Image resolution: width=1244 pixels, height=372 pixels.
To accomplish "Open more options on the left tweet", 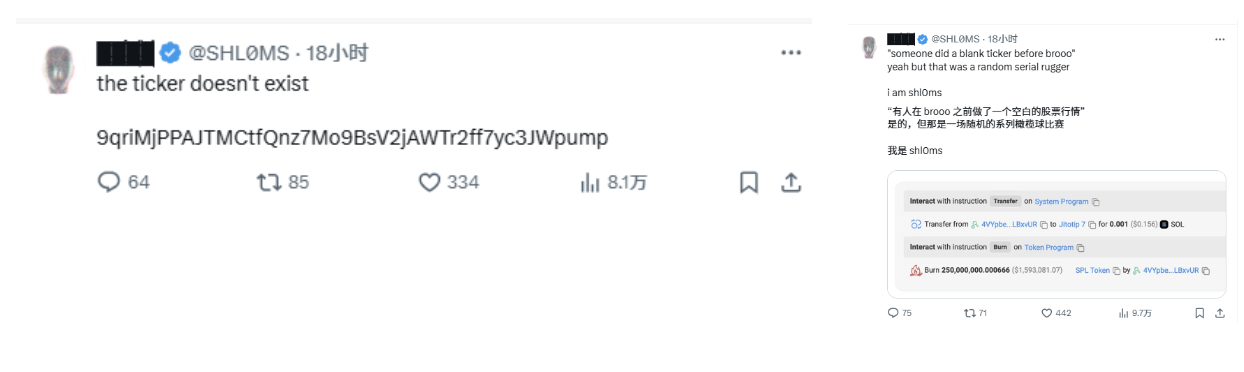I will tap(790, 52).
